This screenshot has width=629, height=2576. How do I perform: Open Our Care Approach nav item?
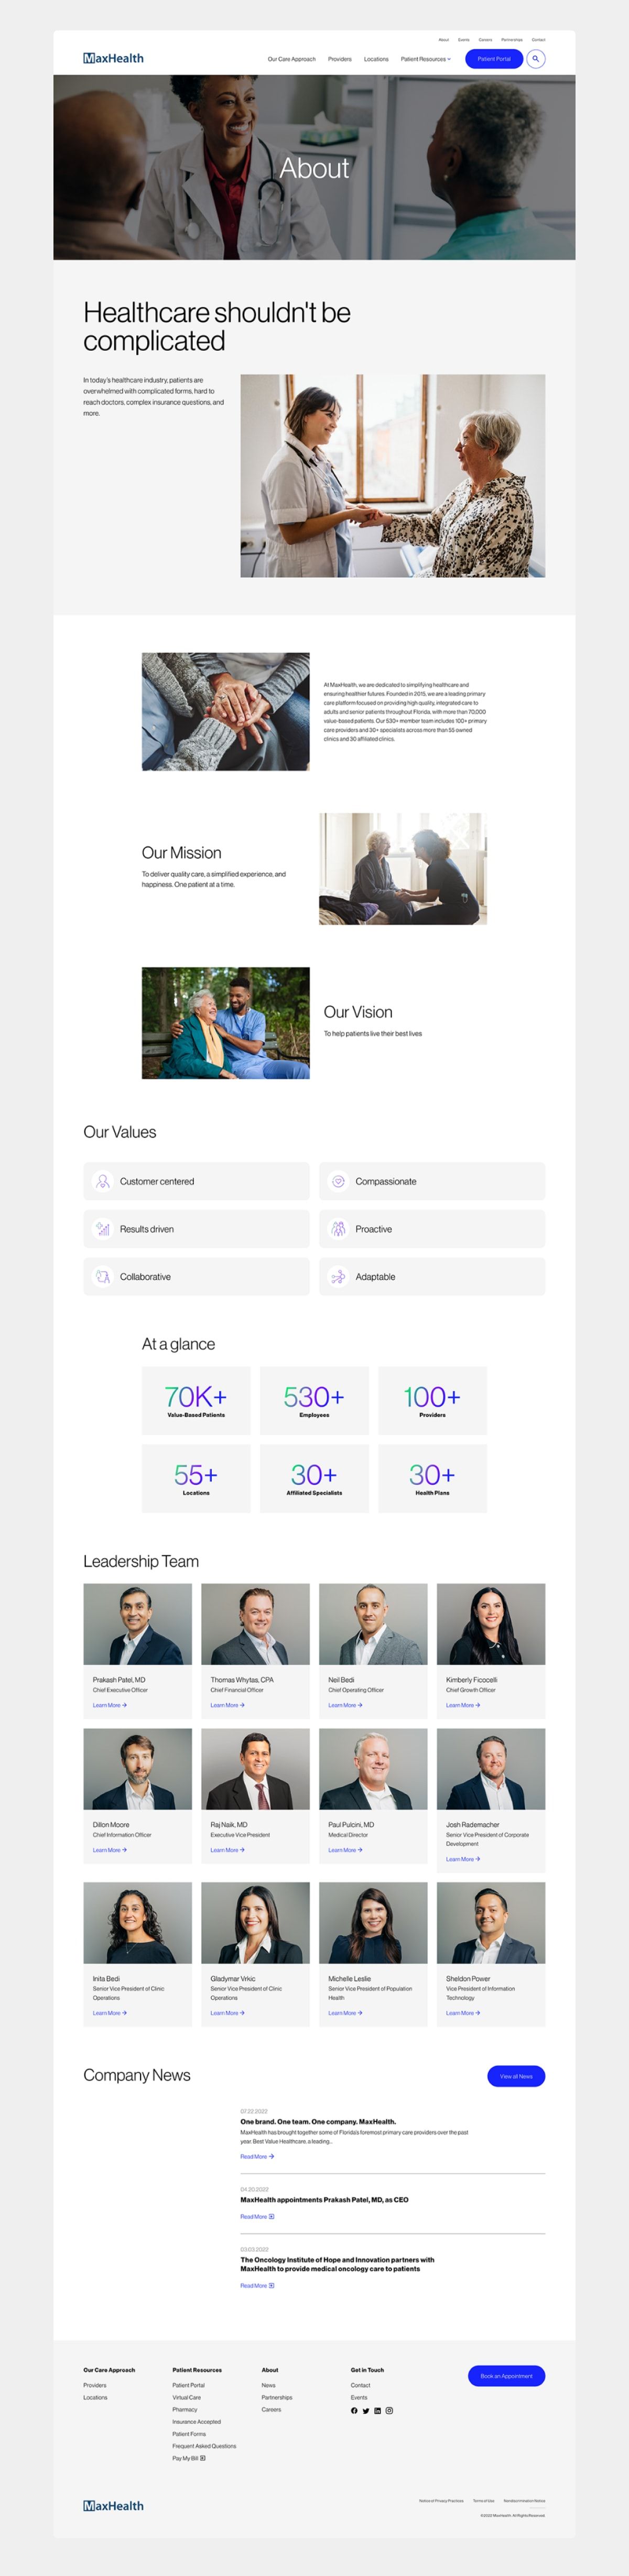point(291,59)
